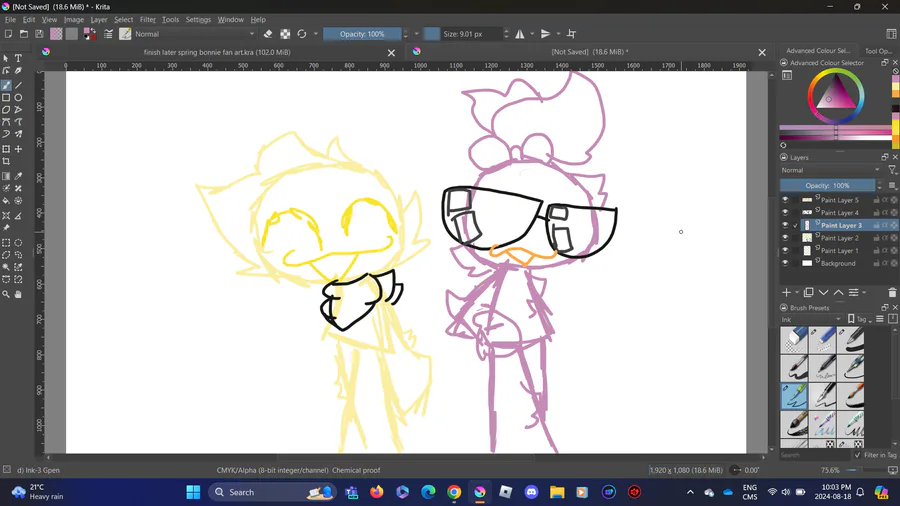Select the Gradient tool
Viewport: 900px width, 506px height.
pyautogui.click(x=6, y=176)
